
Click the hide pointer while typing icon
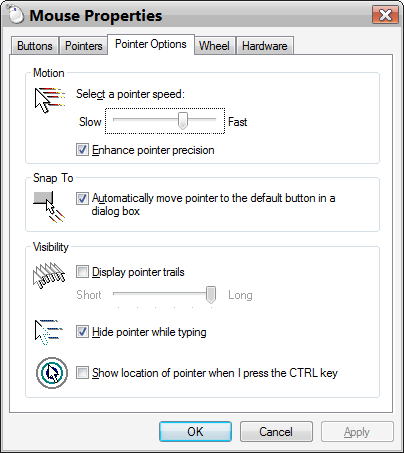tap(49, 332)
